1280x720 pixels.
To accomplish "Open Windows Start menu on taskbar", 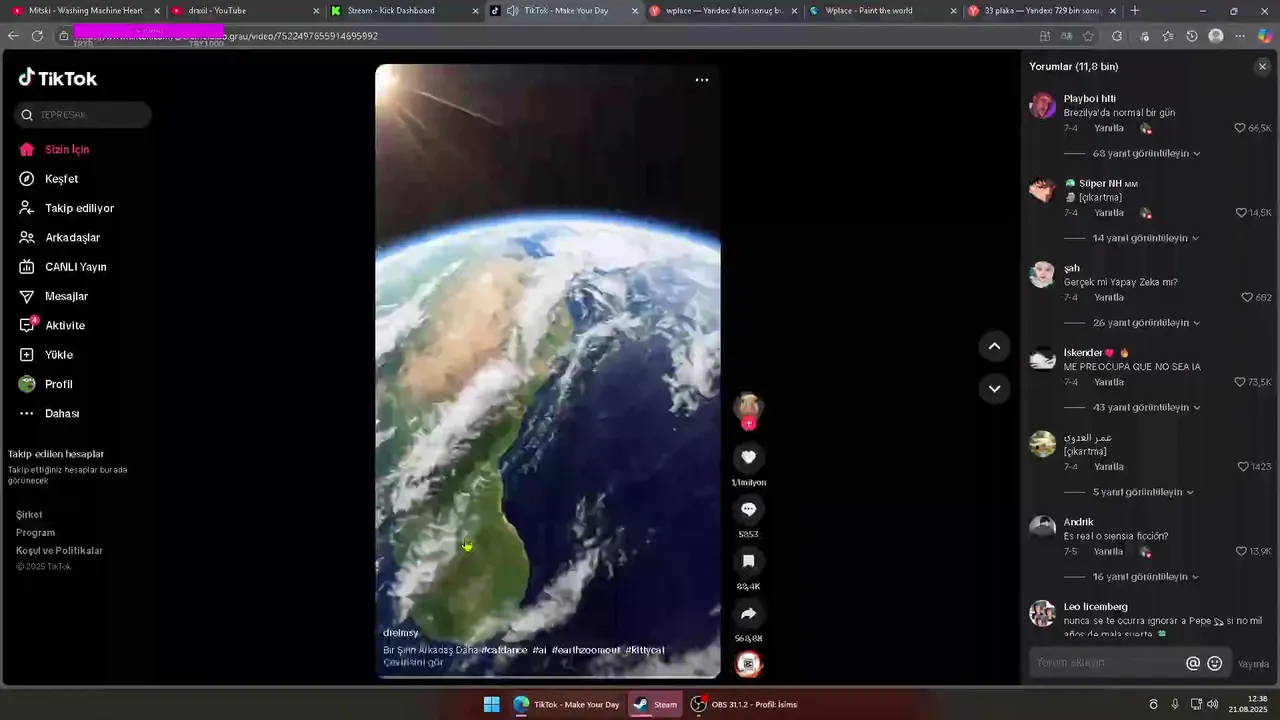I will click(x=491, y=704).
